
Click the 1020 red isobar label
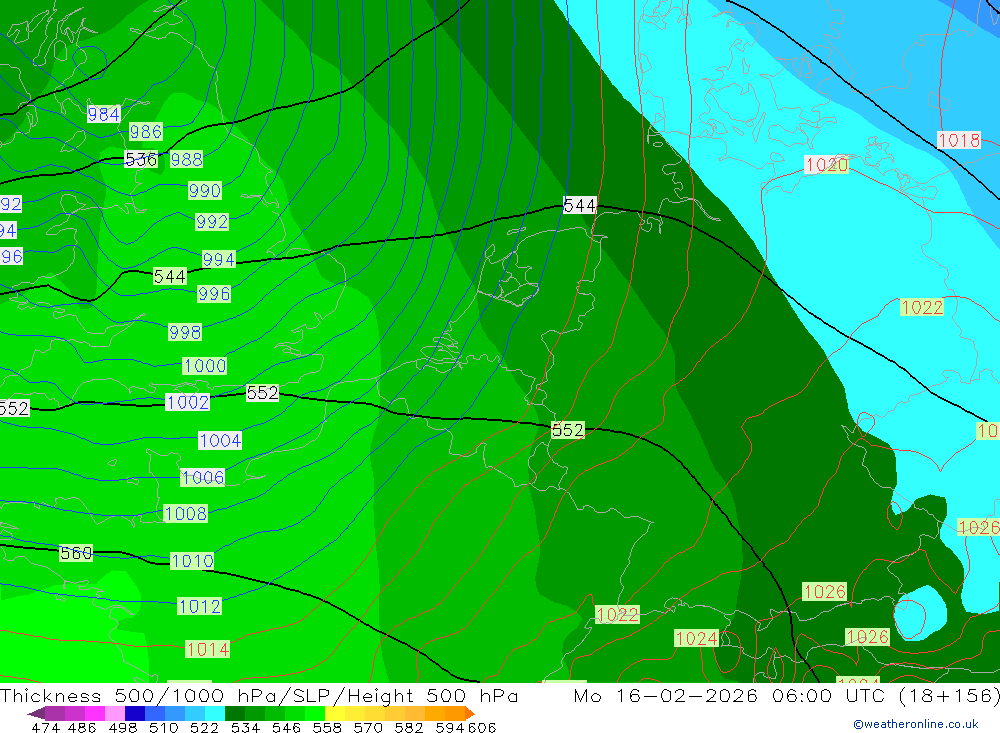tap(827, 165)
